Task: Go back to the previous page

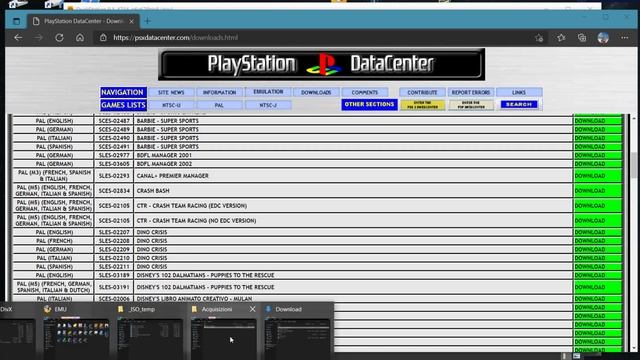Action: 18,38
